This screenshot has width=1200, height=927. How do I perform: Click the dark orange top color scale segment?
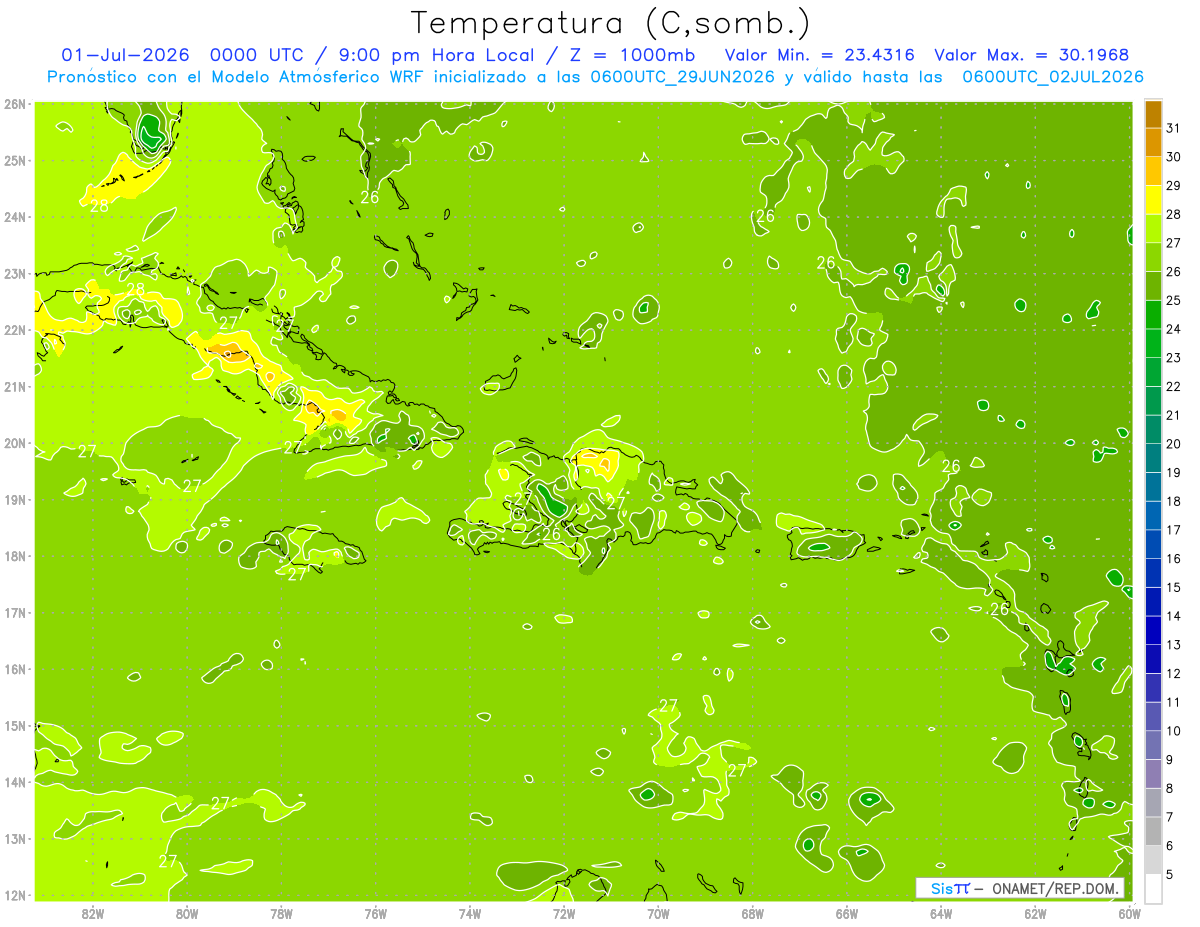(1153, 114)
